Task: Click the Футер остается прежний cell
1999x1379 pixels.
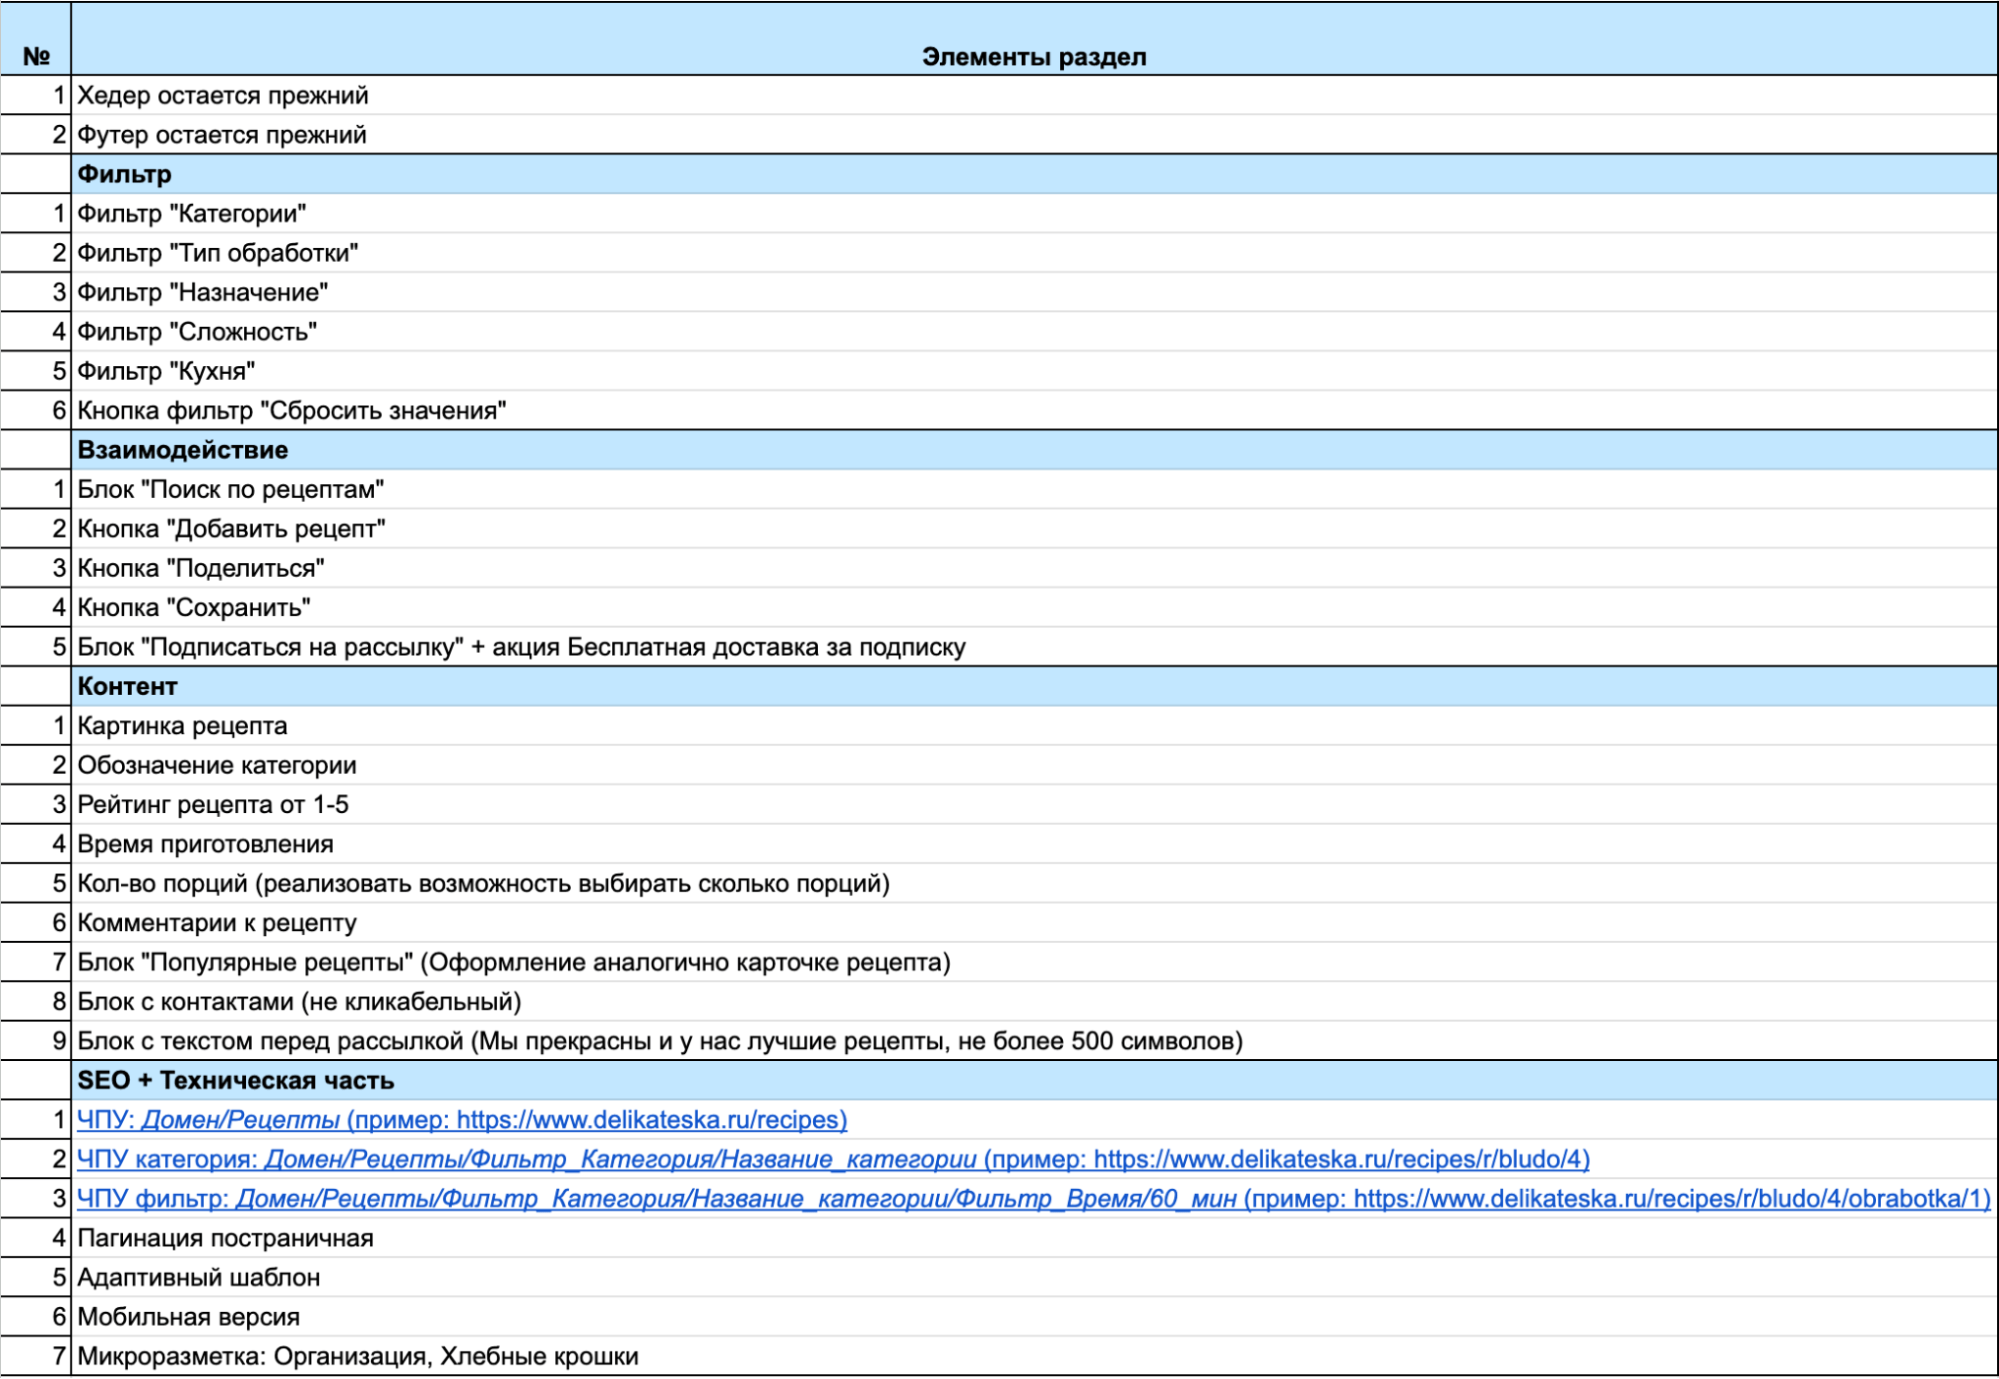Action: pos(222,135)
